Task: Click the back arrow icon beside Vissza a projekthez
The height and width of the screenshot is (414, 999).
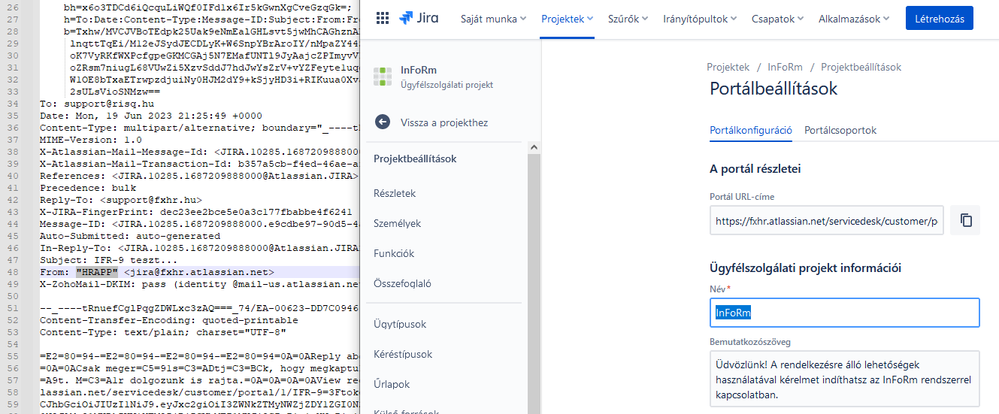Action: [x=382, y=122]
